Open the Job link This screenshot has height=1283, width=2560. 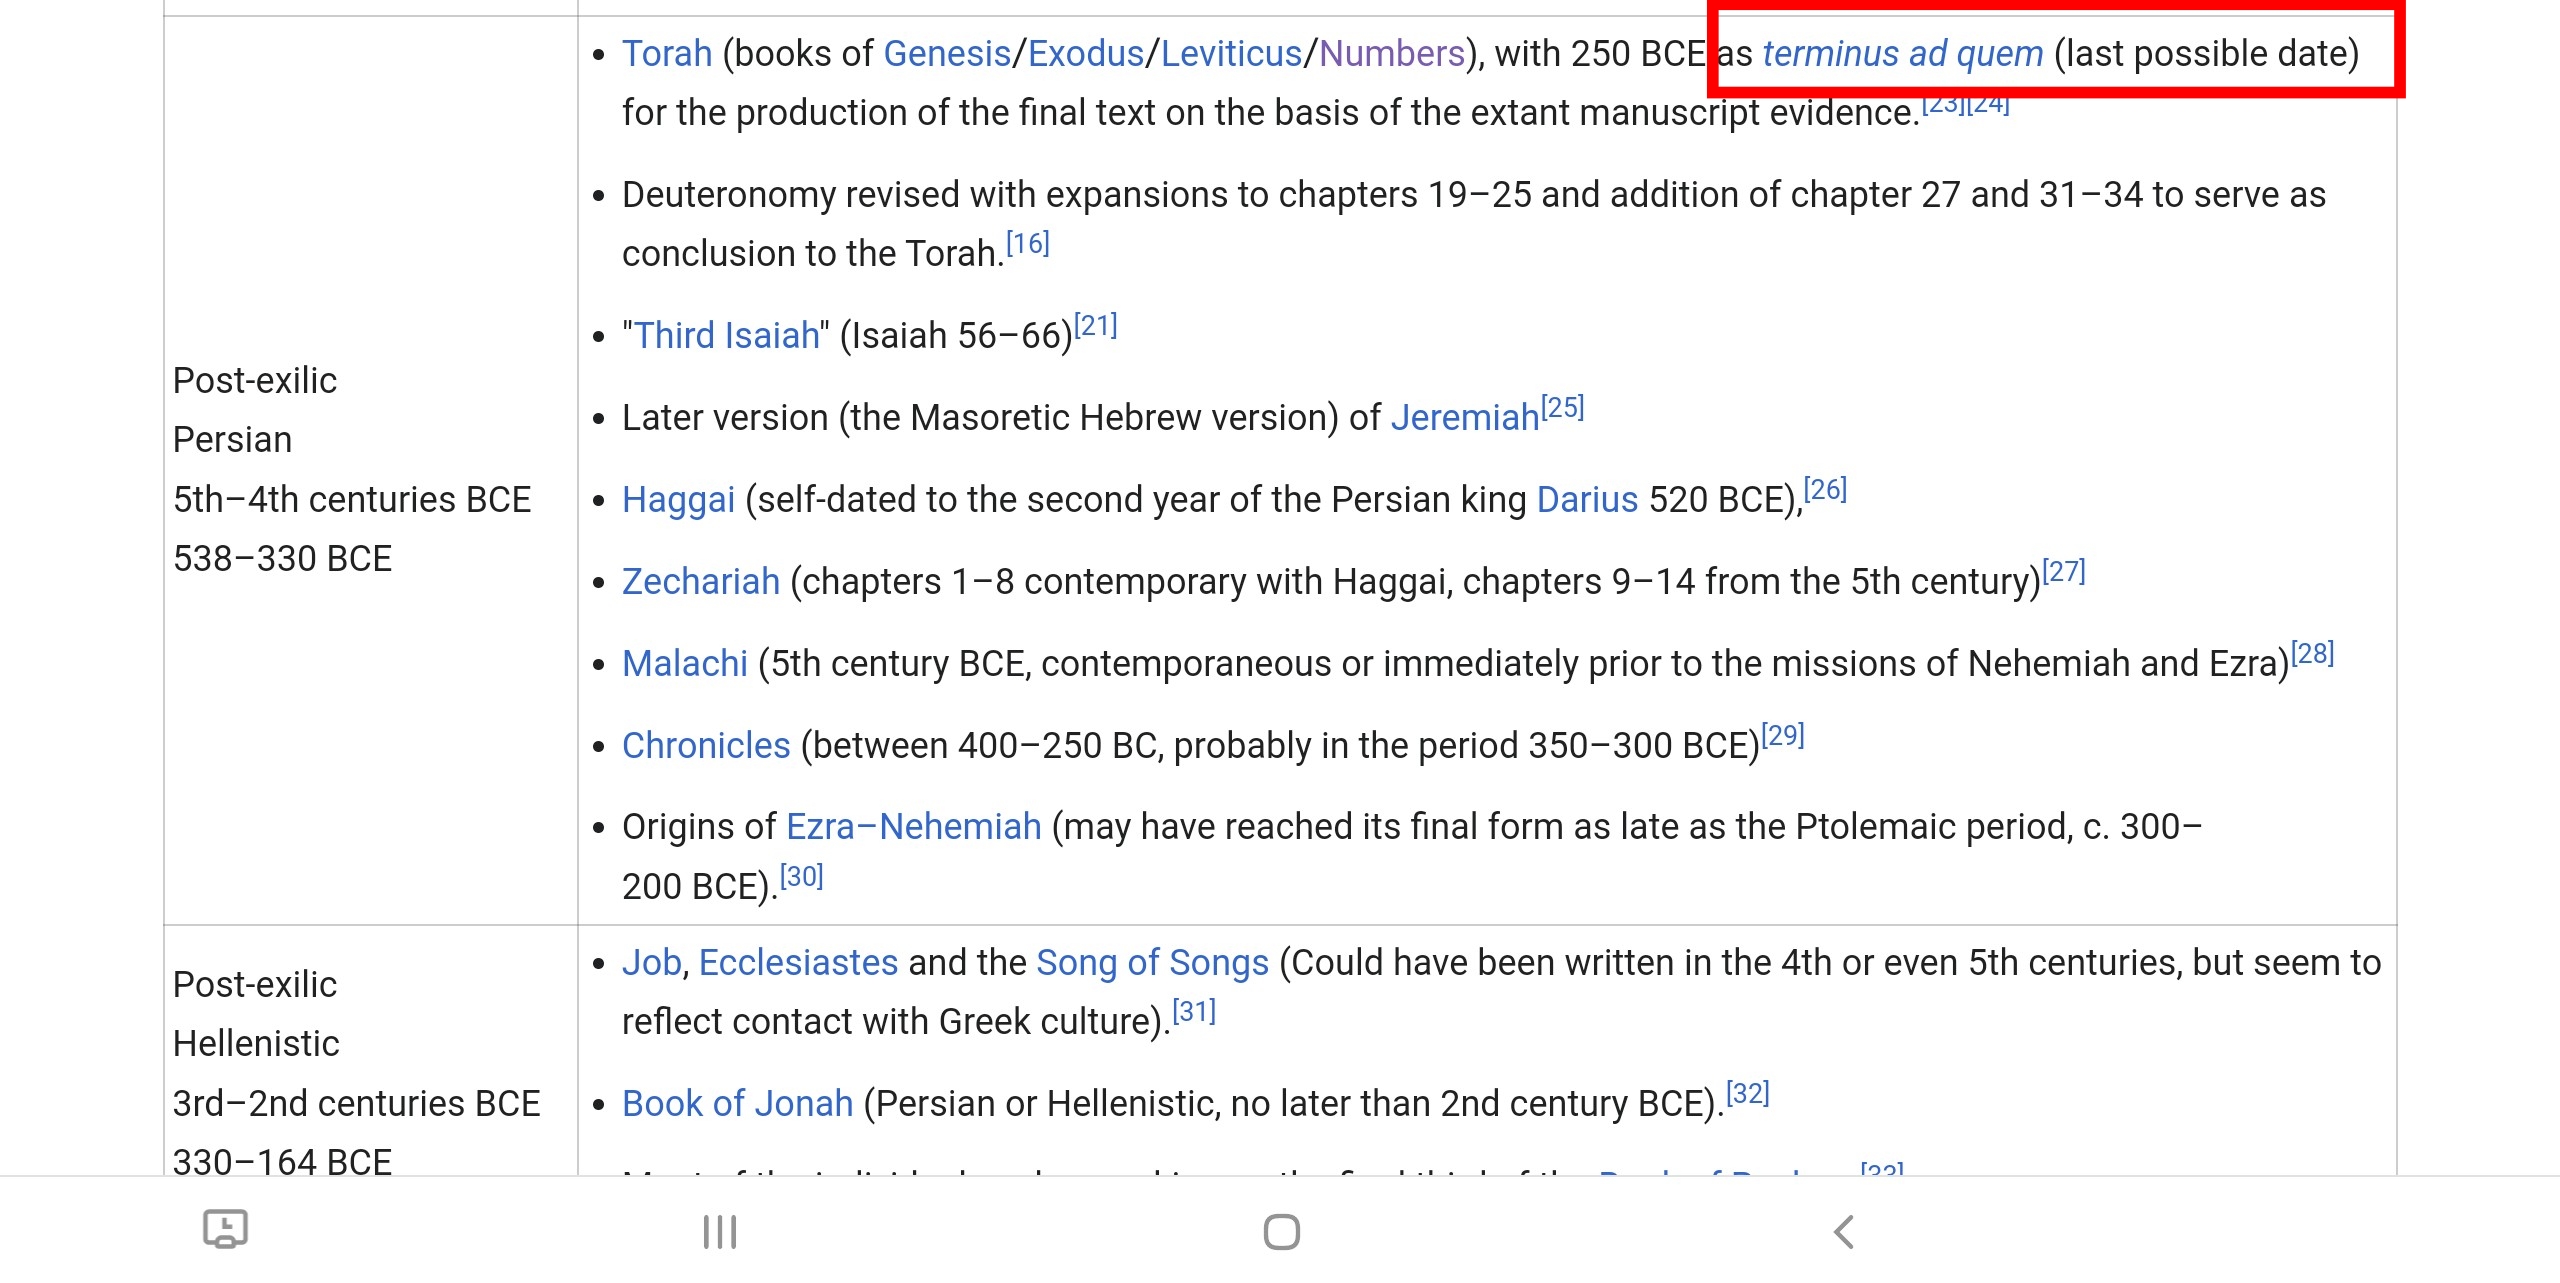click(652, 962)
